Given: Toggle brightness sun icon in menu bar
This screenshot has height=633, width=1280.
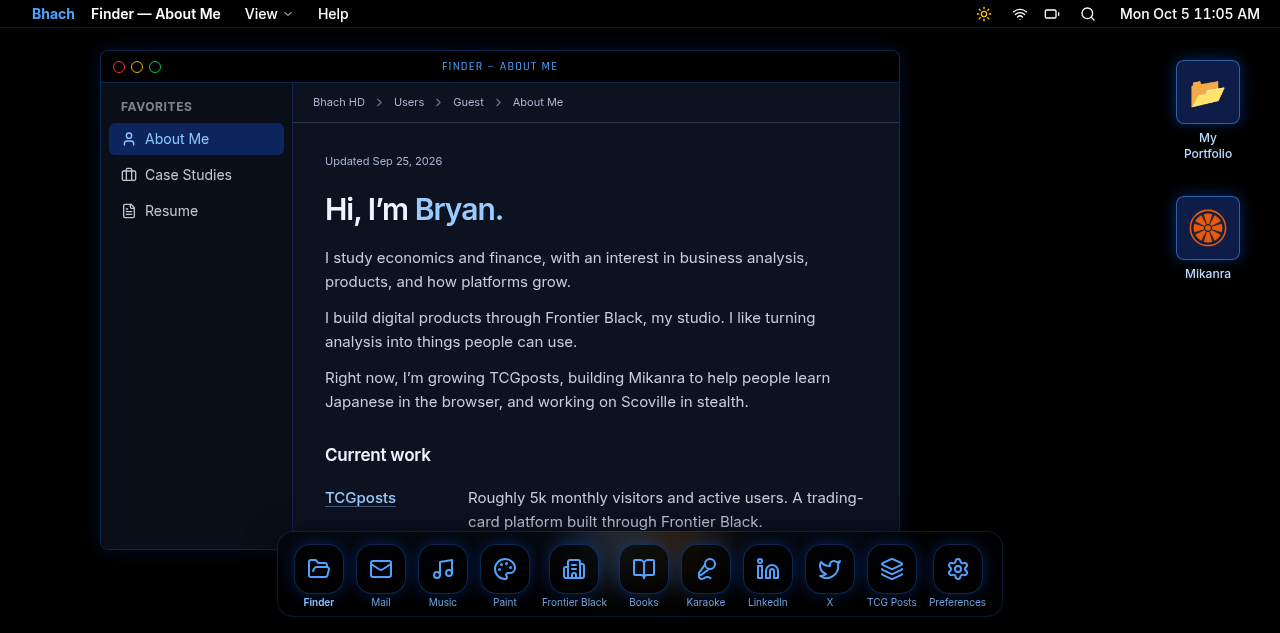Looking at the screenshot, I should pos(984,14).
